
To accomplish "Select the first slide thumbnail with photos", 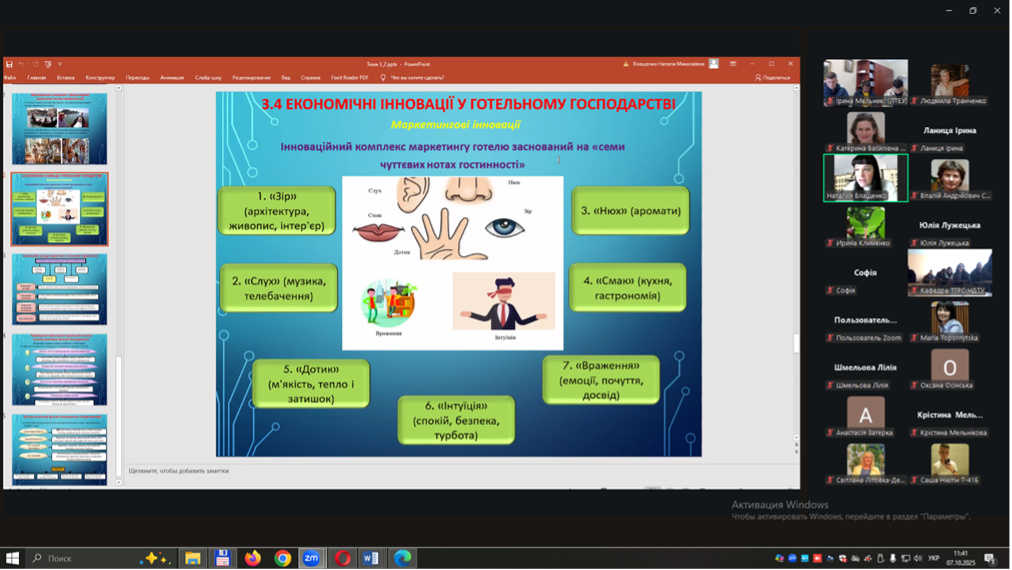I will coord(59,129).
